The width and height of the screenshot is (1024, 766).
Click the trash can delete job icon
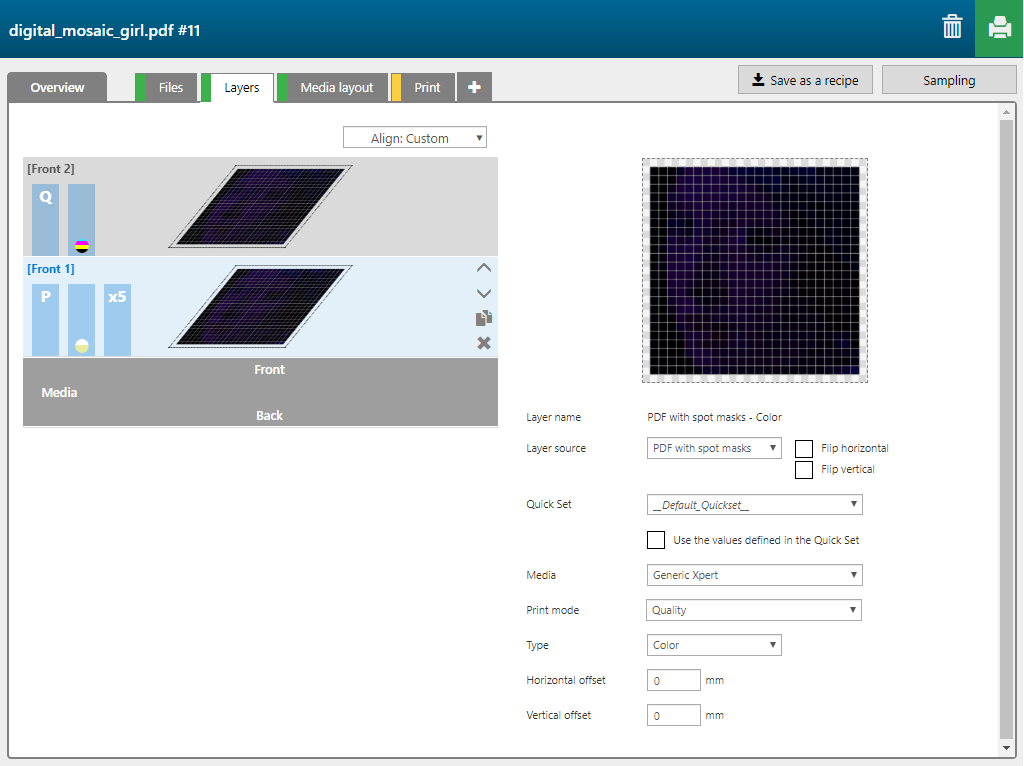(952, 28)
